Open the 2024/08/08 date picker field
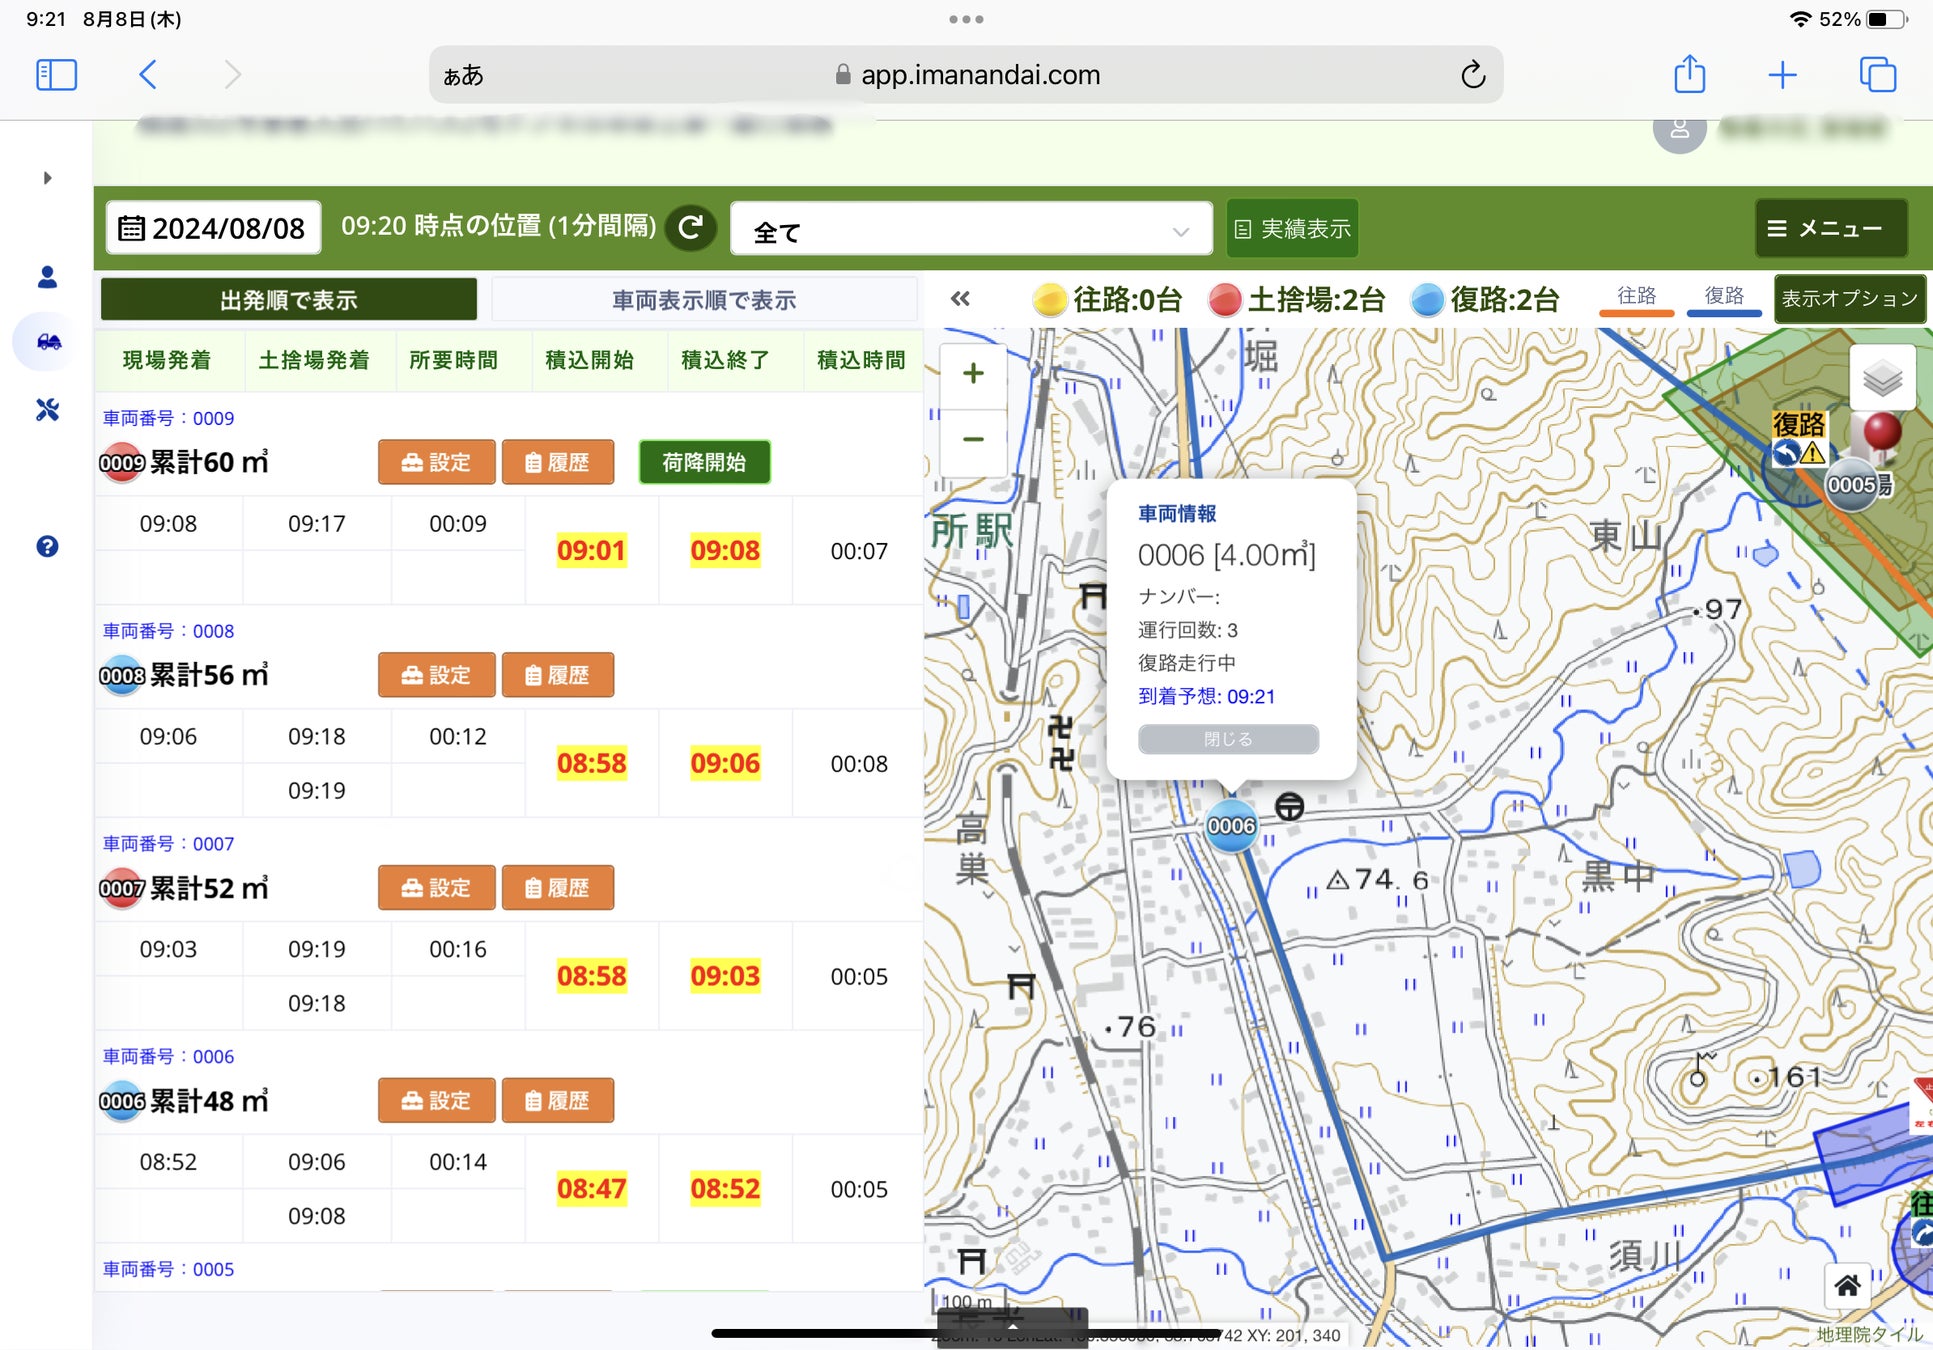This screenshot has height=1350, width=1933. (x=213, y=229)
